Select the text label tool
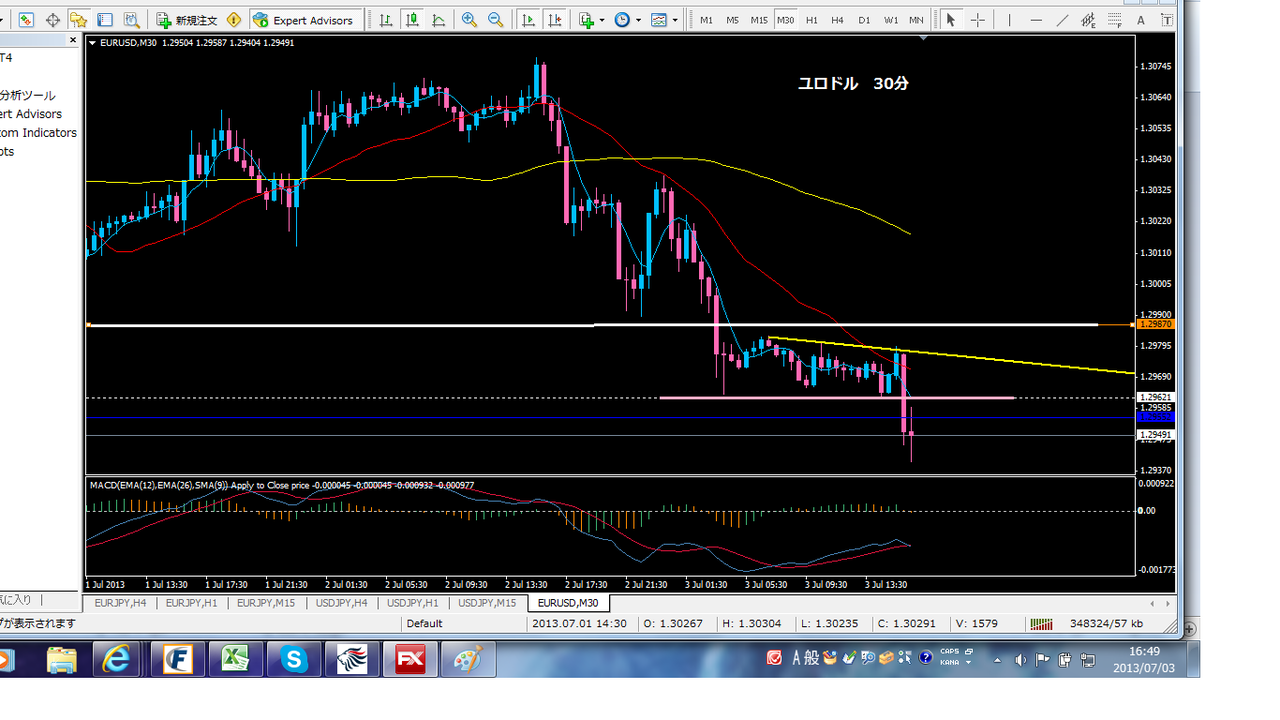Viewport: 1280px width, 720px height. coord(1166,20)
